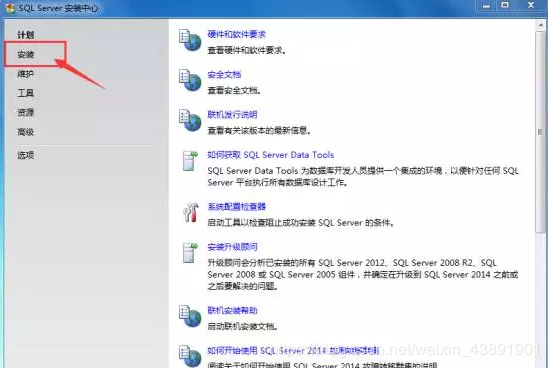Image resolution: width=548 pixels, height=368 pixels.
Task: Click the SQL Server title bar app icon
Action: pos(9,8)
